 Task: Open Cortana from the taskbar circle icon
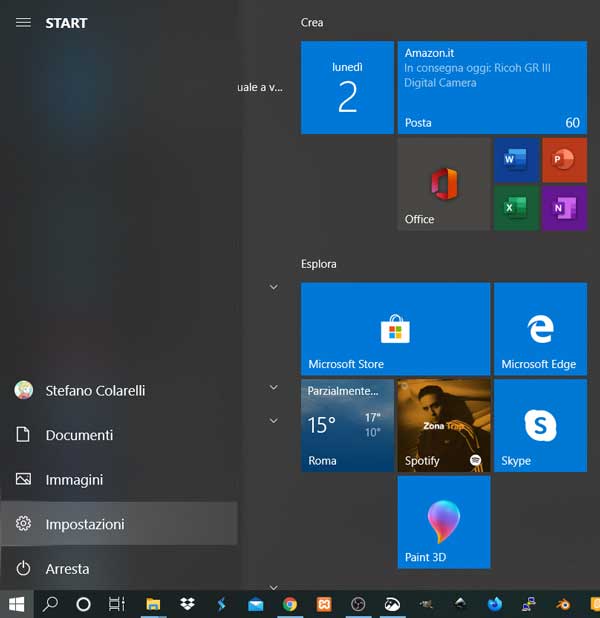(83, 604)
